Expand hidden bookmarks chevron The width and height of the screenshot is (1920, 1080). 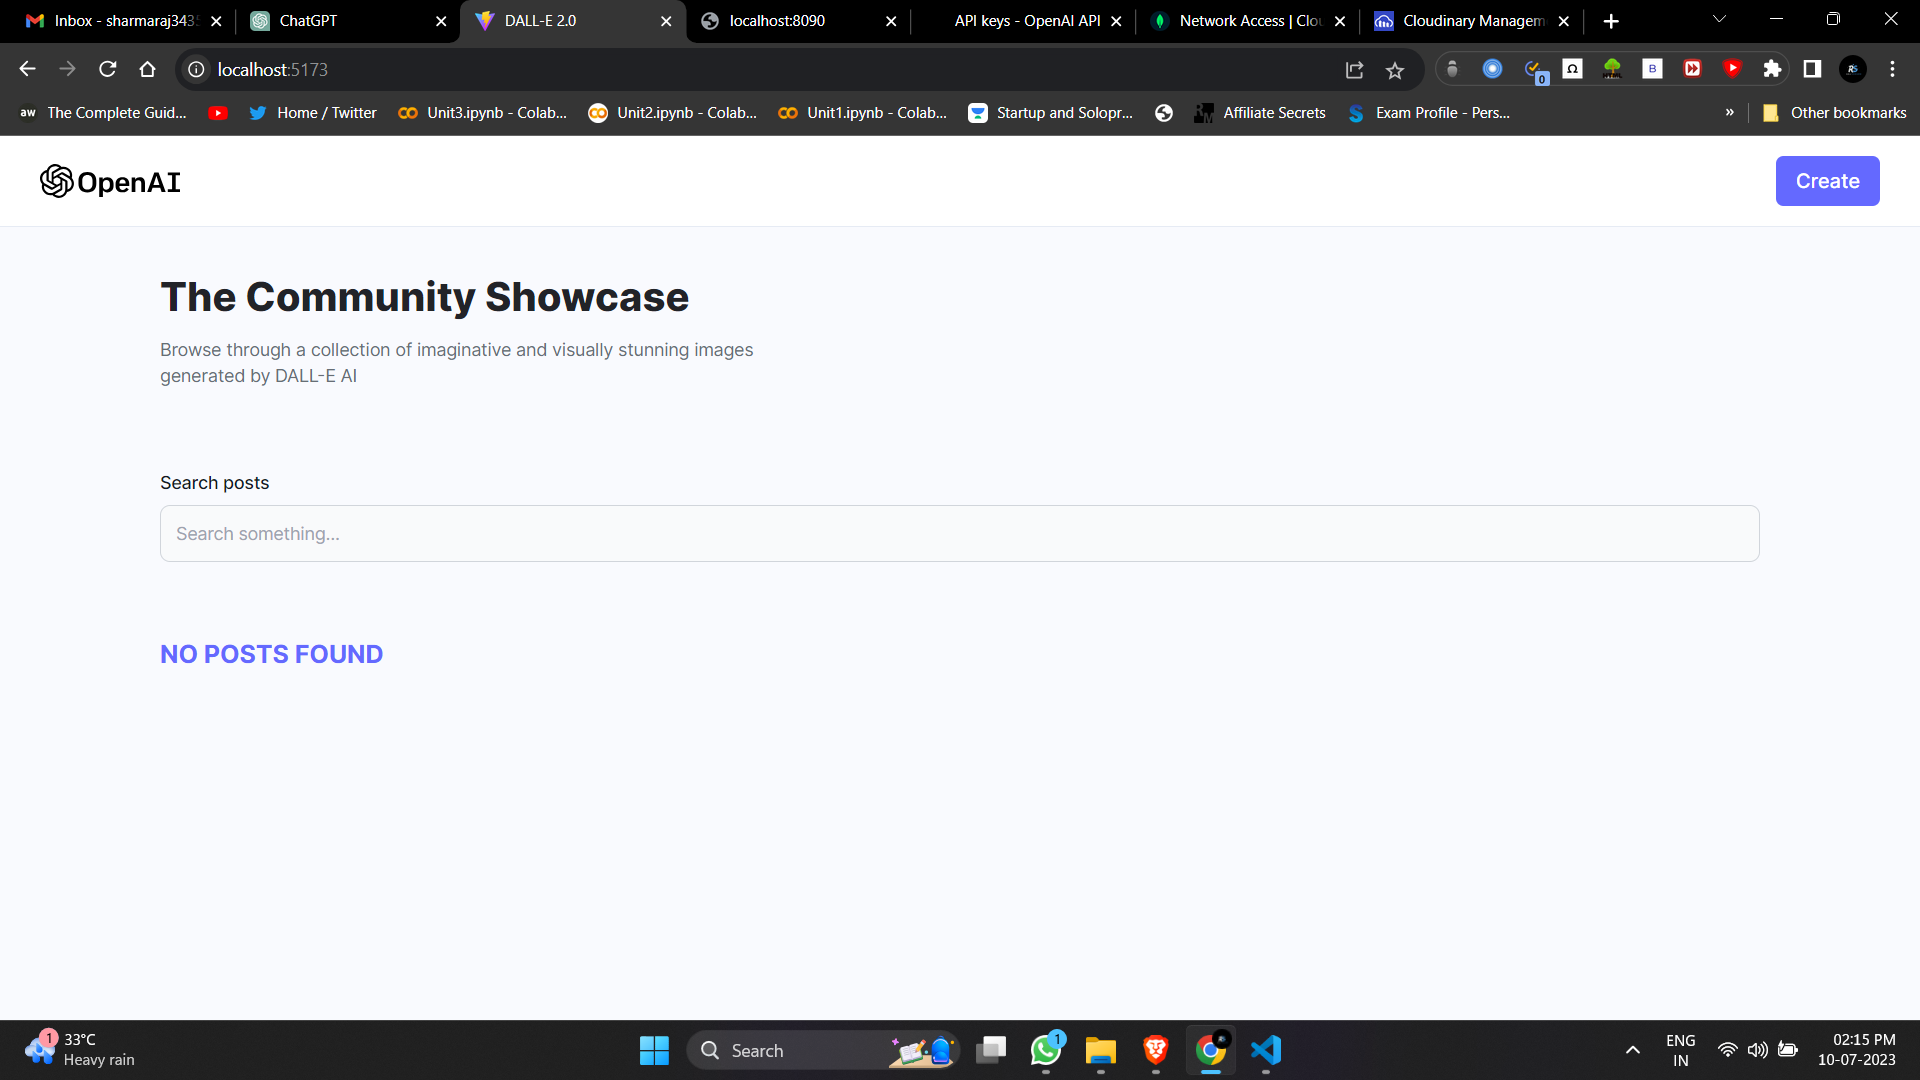coord(1730,113)
